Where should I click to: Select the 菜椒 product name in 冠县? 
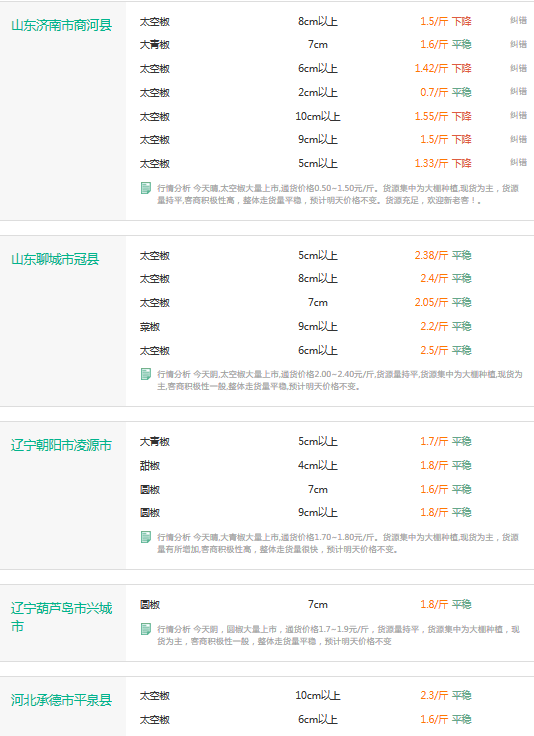[x=150, y=327]
